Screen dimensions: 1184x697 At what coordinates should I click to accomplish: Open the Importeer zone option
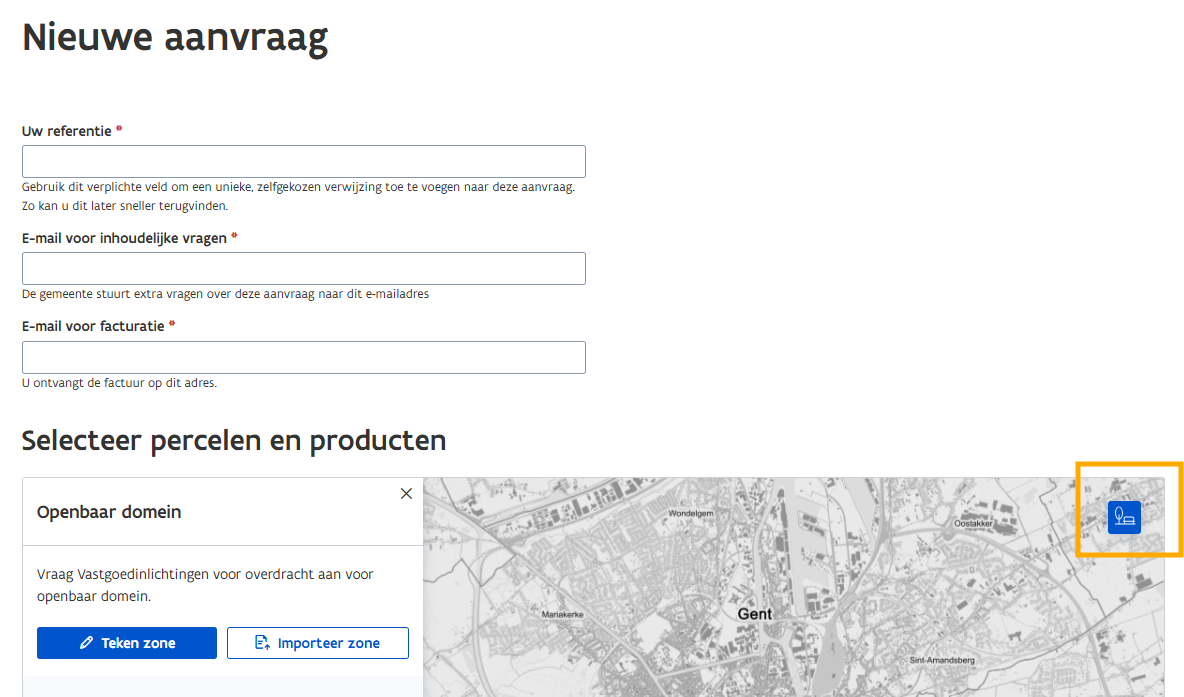[x=318, y=643]
